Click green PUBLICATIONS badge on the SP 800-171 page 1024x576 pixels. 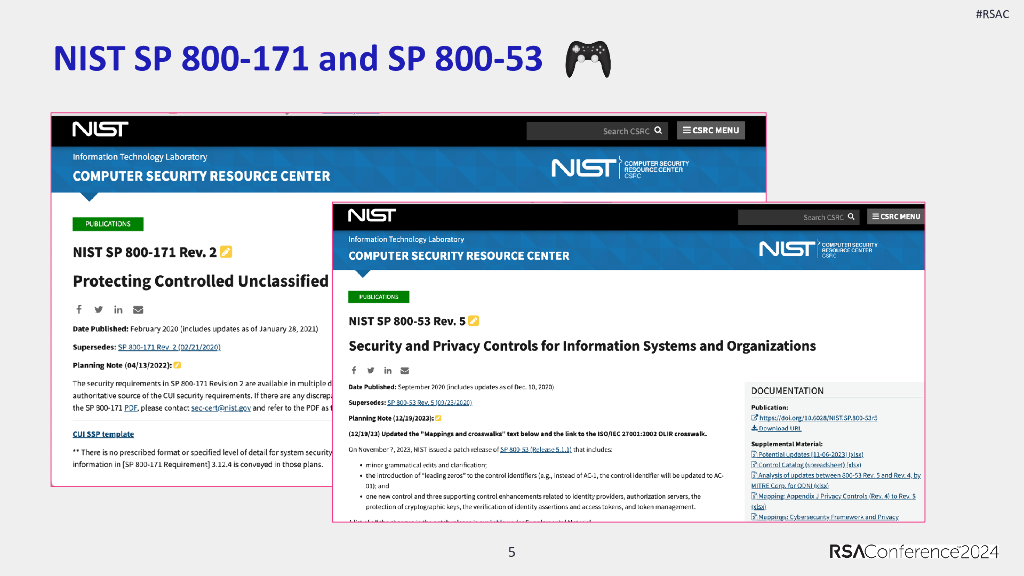click(107, 224)
